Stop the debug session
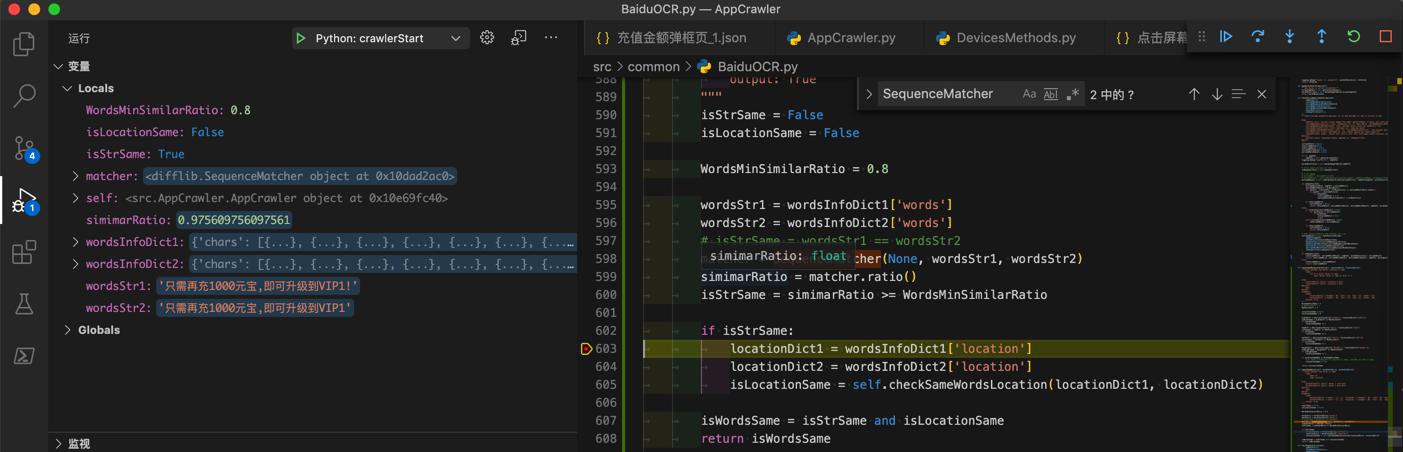The width and height of the screenshot is (1403, 452). click(1386, 37)
